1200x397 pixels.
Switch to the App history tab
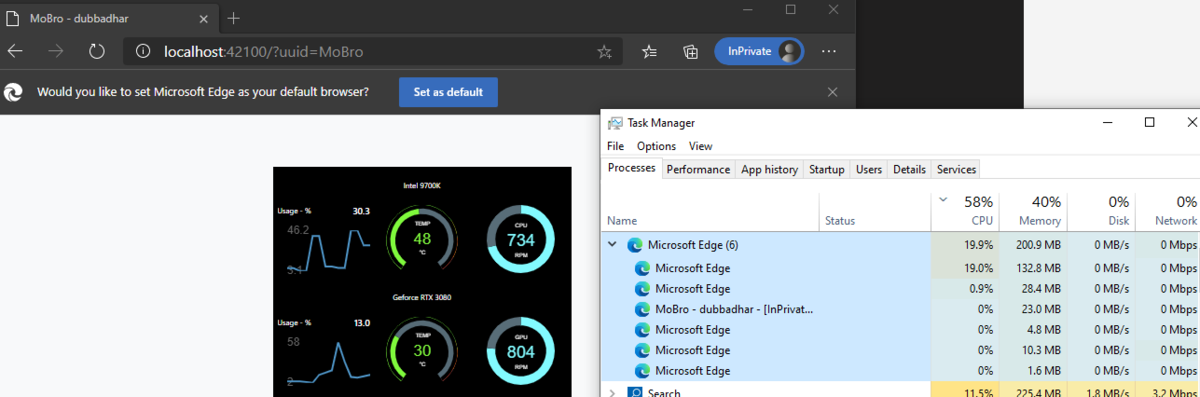[769, 170]
